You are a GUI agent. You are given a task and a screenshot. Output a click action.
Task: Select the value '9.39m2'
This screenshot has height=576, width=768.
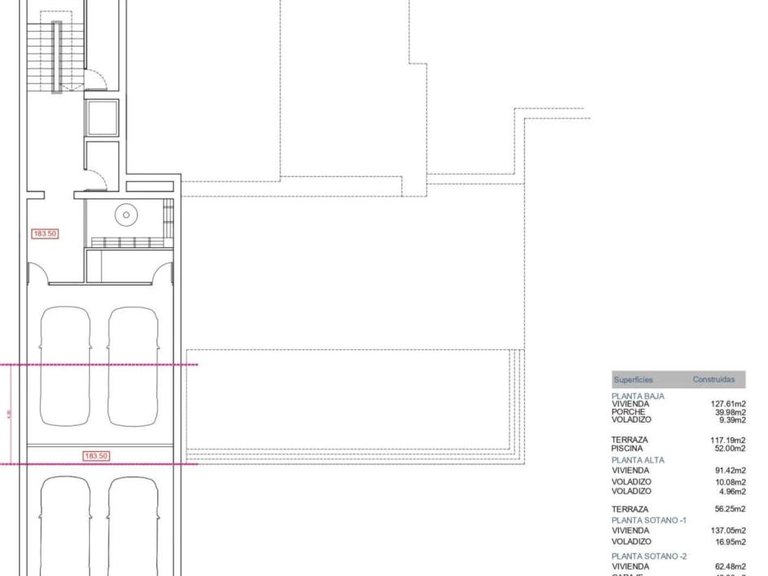[732, 420]
